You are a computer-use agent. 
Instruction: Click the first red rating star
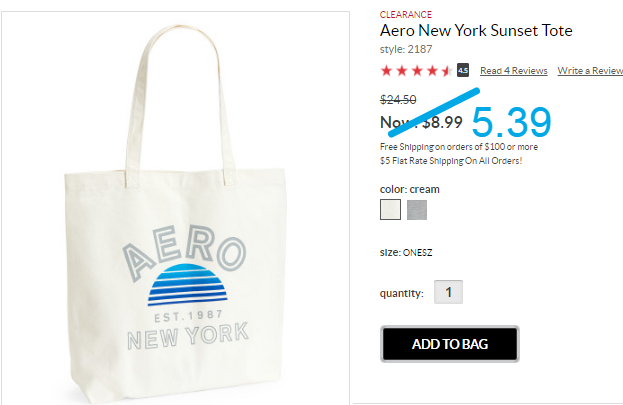click(x=386, y=71)
